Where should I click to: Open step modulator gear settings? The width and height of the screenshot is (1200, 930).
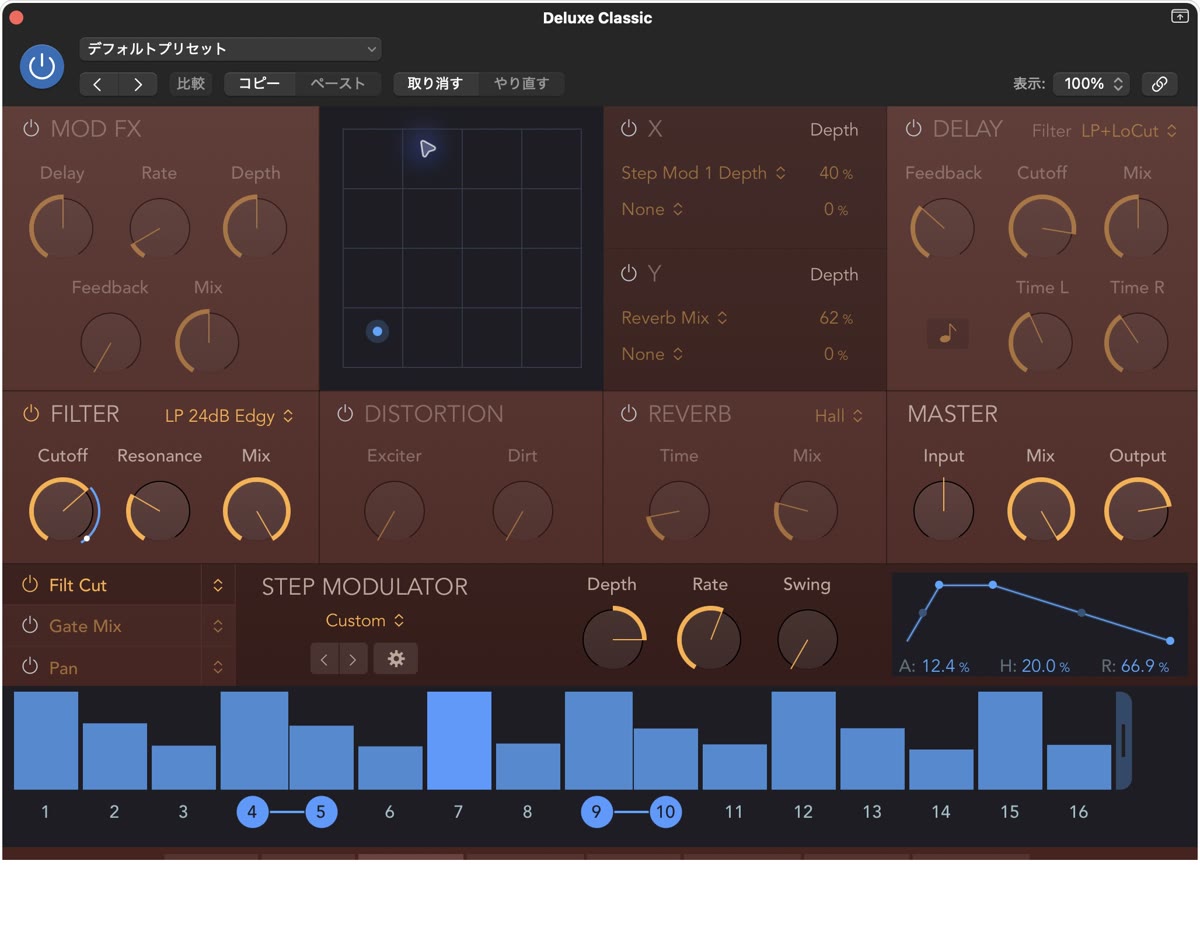(x=396, y=659)
